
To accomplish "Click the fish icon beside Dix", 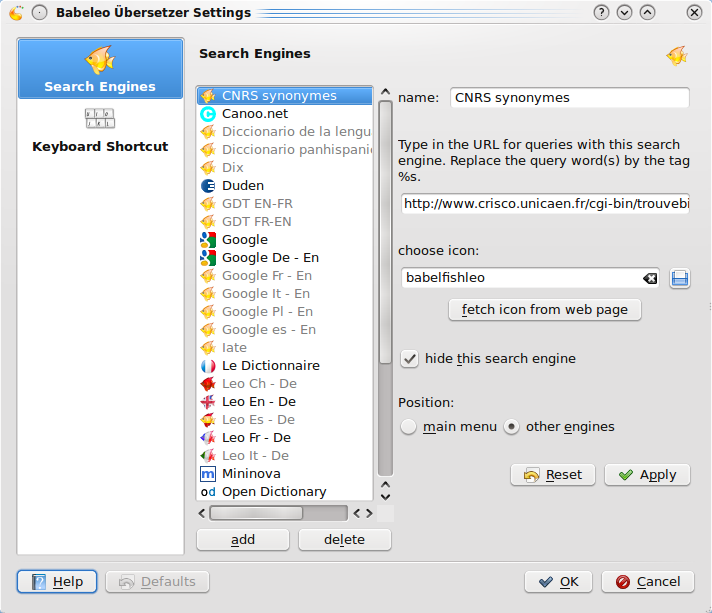I will click(x=208, y=168).
